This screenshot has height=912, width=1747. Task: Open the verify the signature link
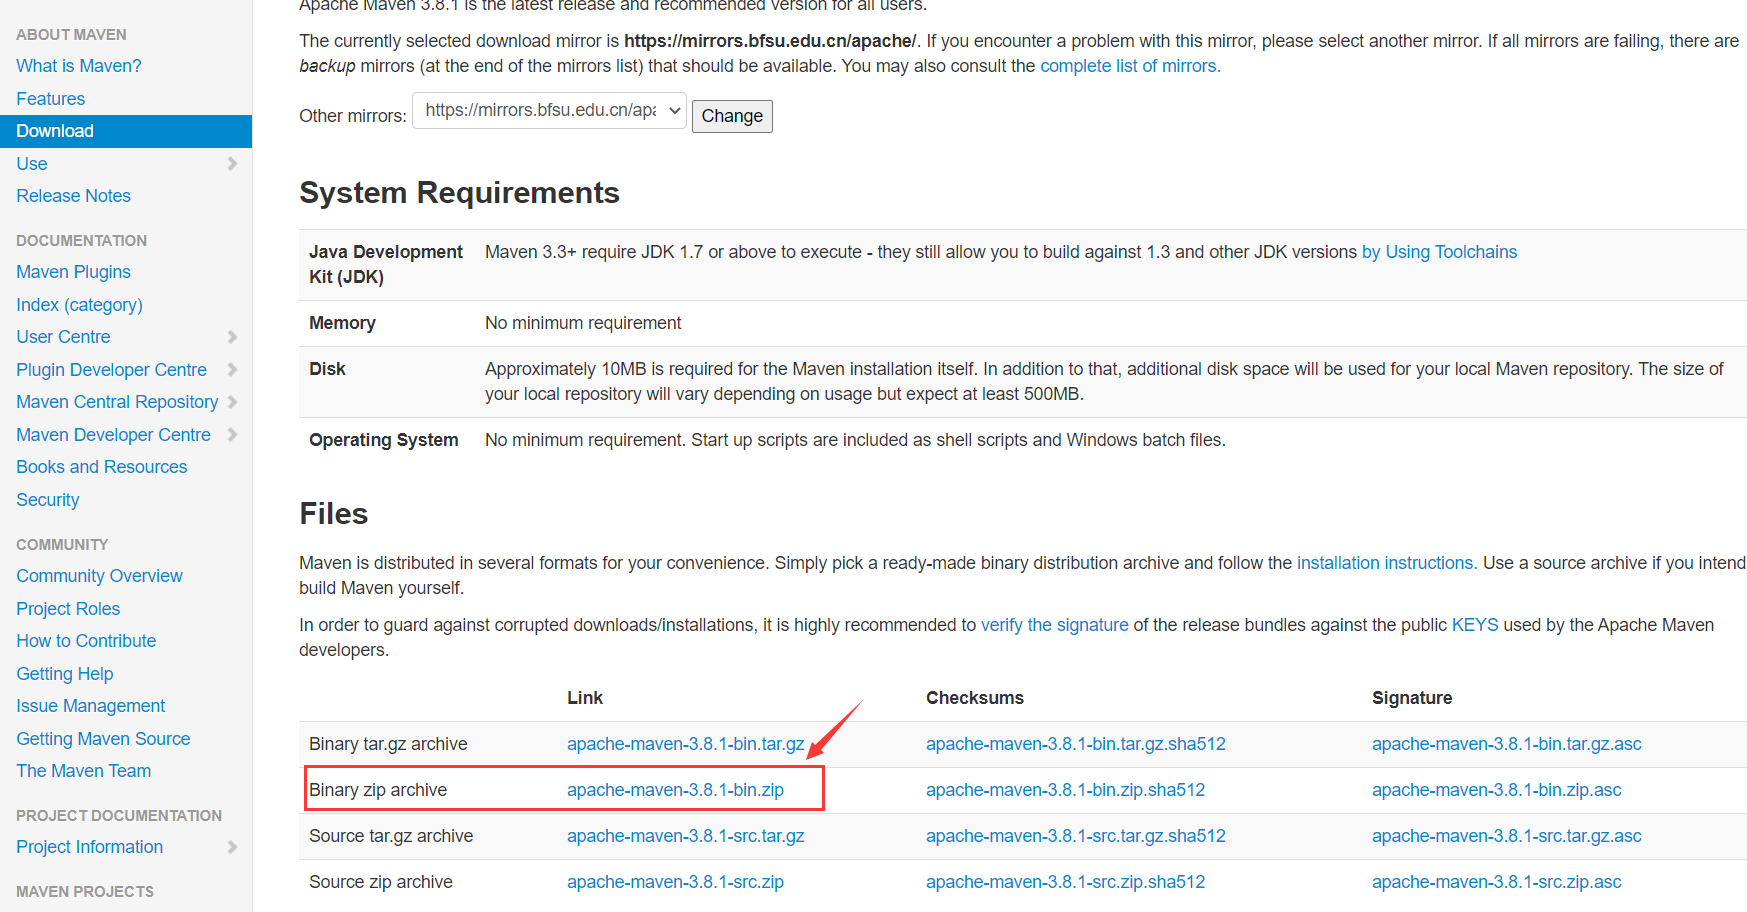[x=1055, y=625]
